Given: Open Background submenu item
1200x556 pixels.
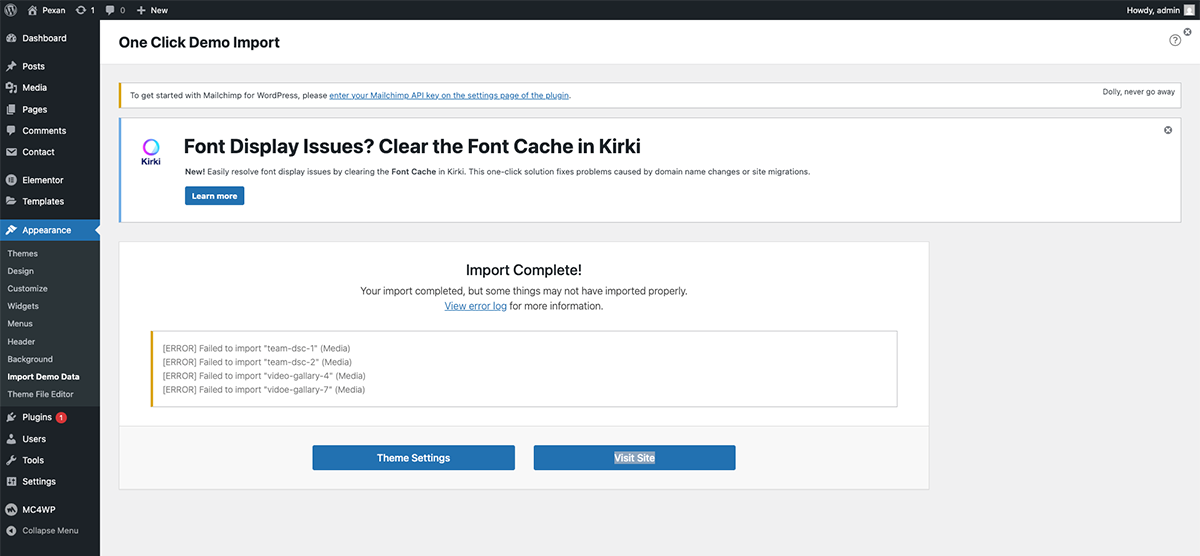Looking at the screenshot, I should point(30,359).
